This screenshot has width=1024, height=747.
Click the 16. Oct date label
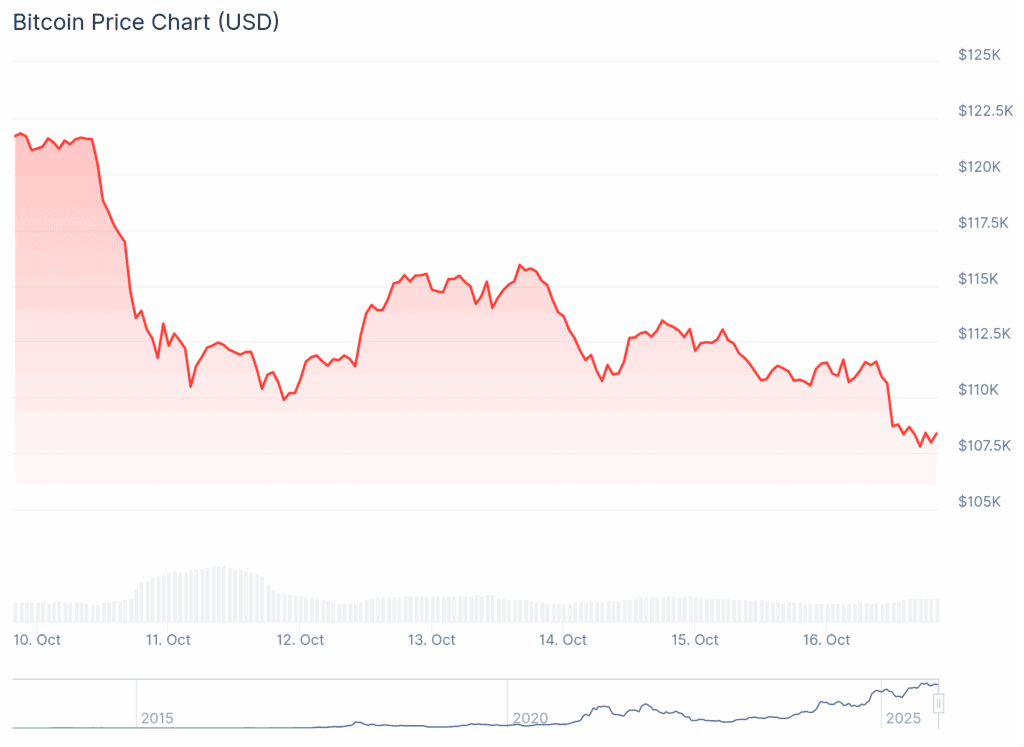825,640
